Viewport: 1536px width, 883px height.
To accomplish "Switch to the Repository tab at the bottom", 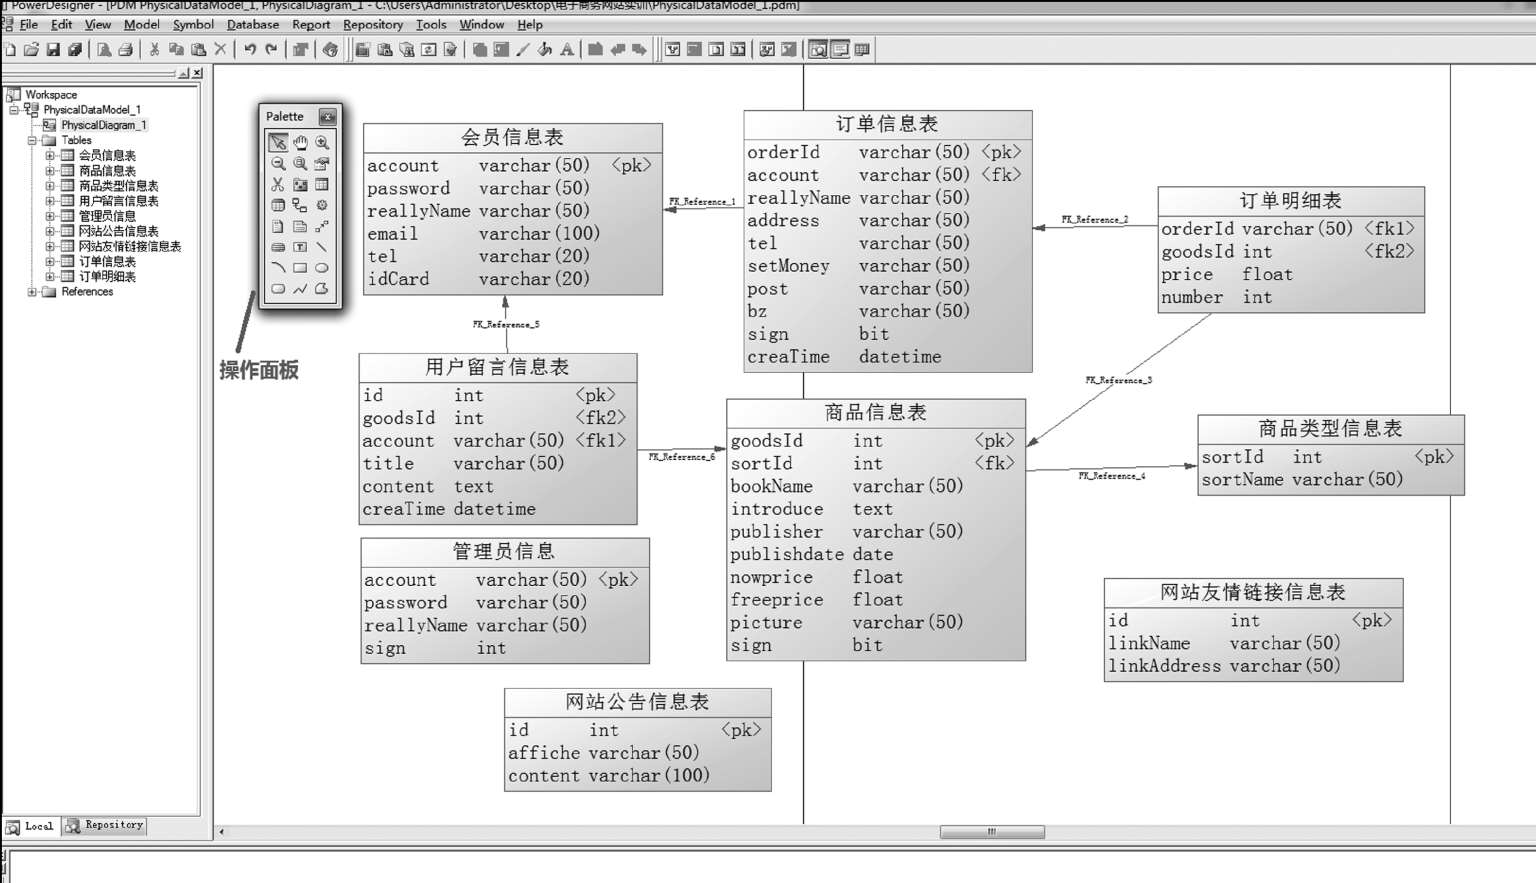I will tap(105, 826).
